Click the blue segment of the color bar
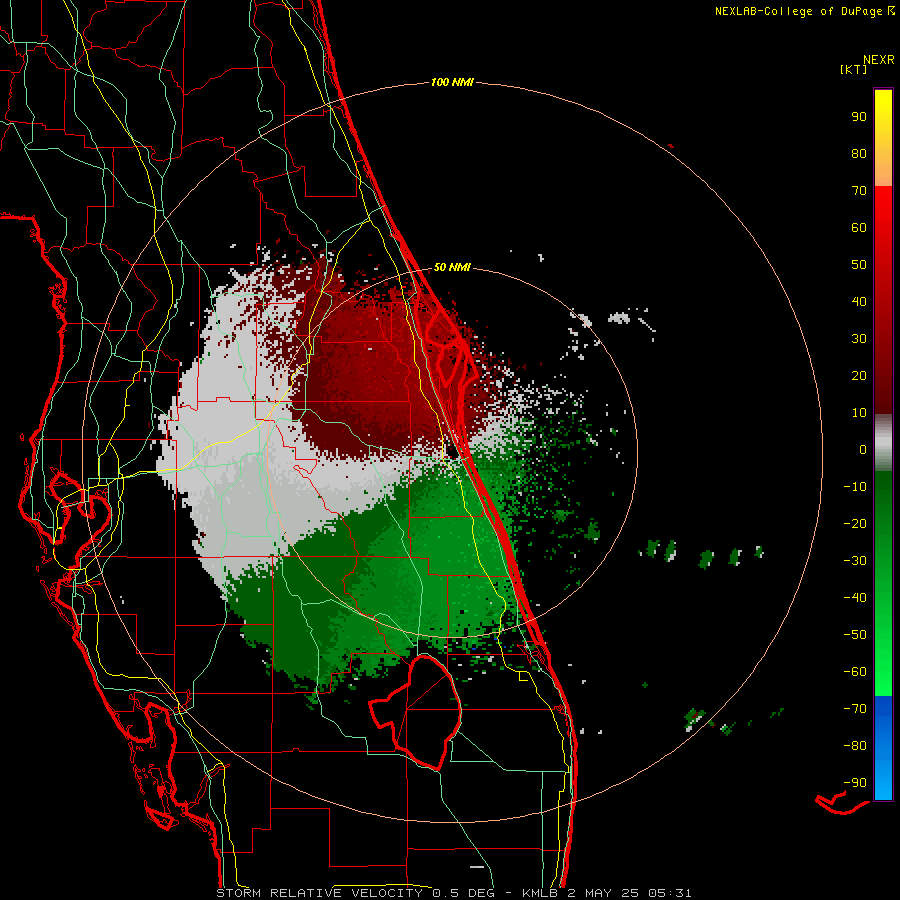 coord(883,748)
